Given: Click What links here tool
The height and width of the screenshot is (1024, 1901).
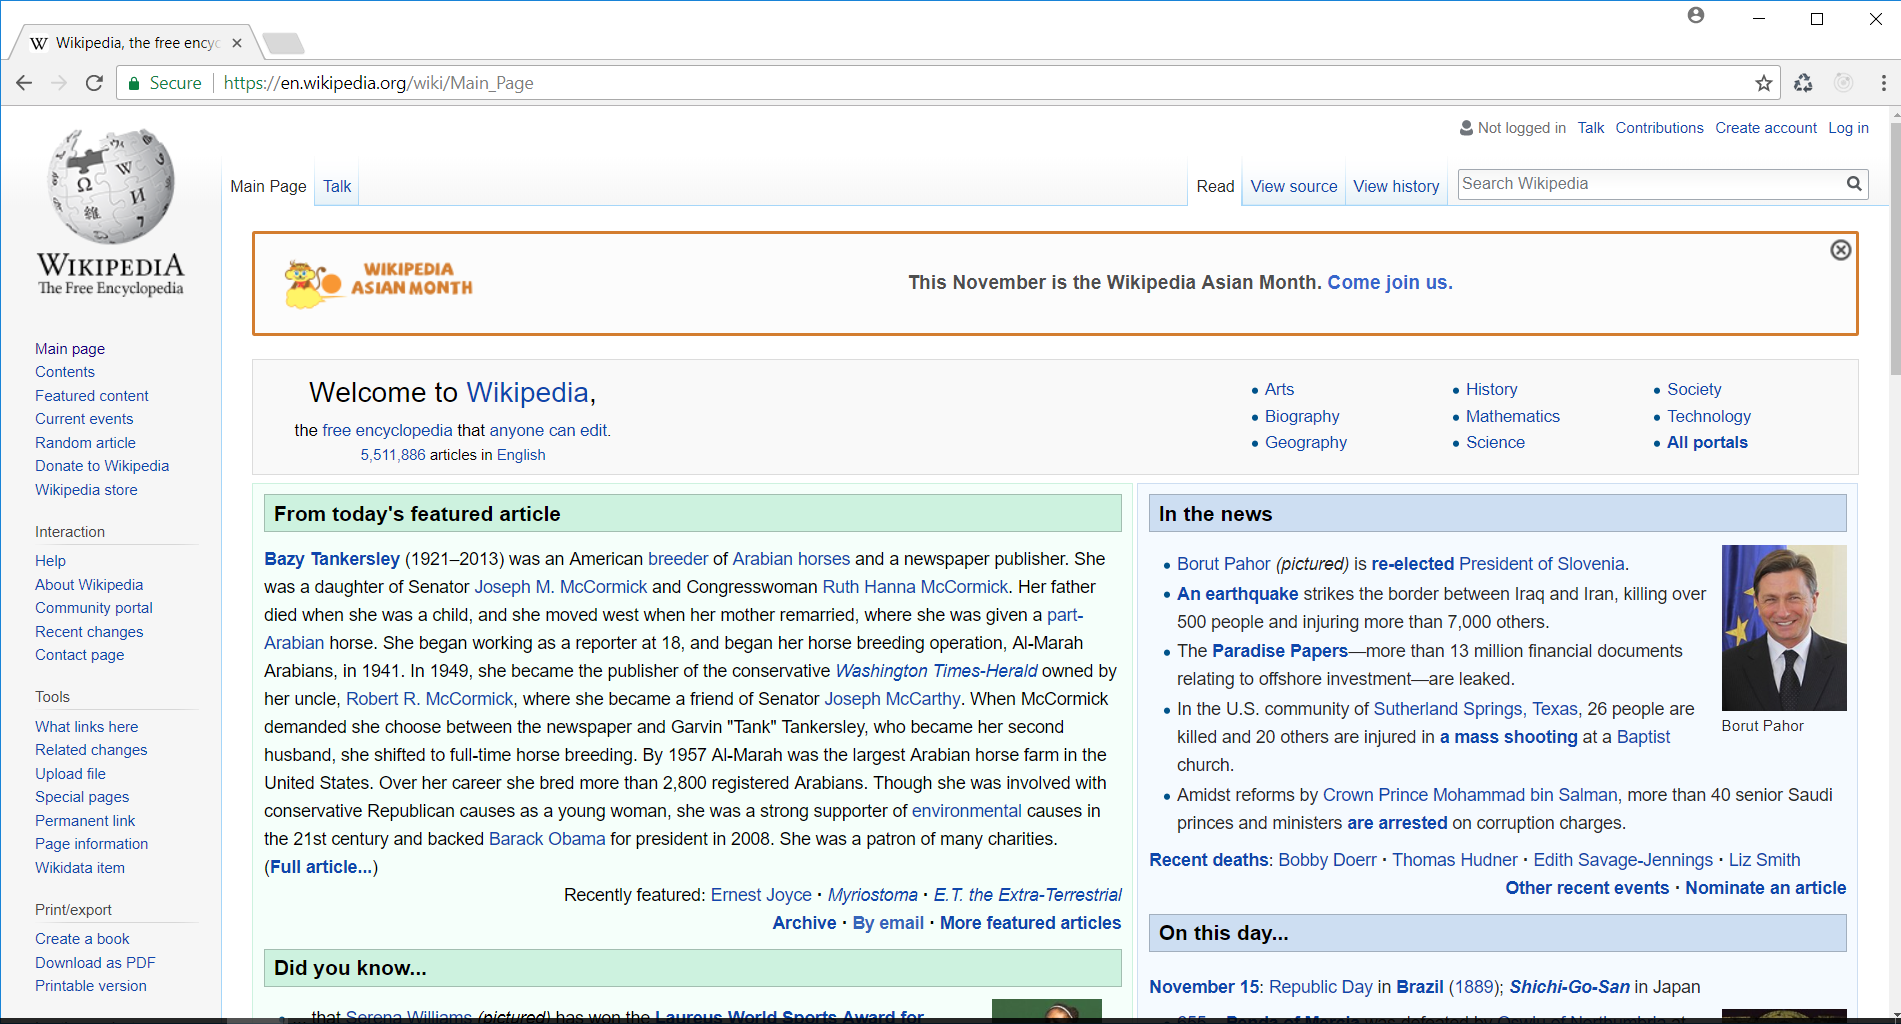Looking at the screenshot, I should pos(87,727).
